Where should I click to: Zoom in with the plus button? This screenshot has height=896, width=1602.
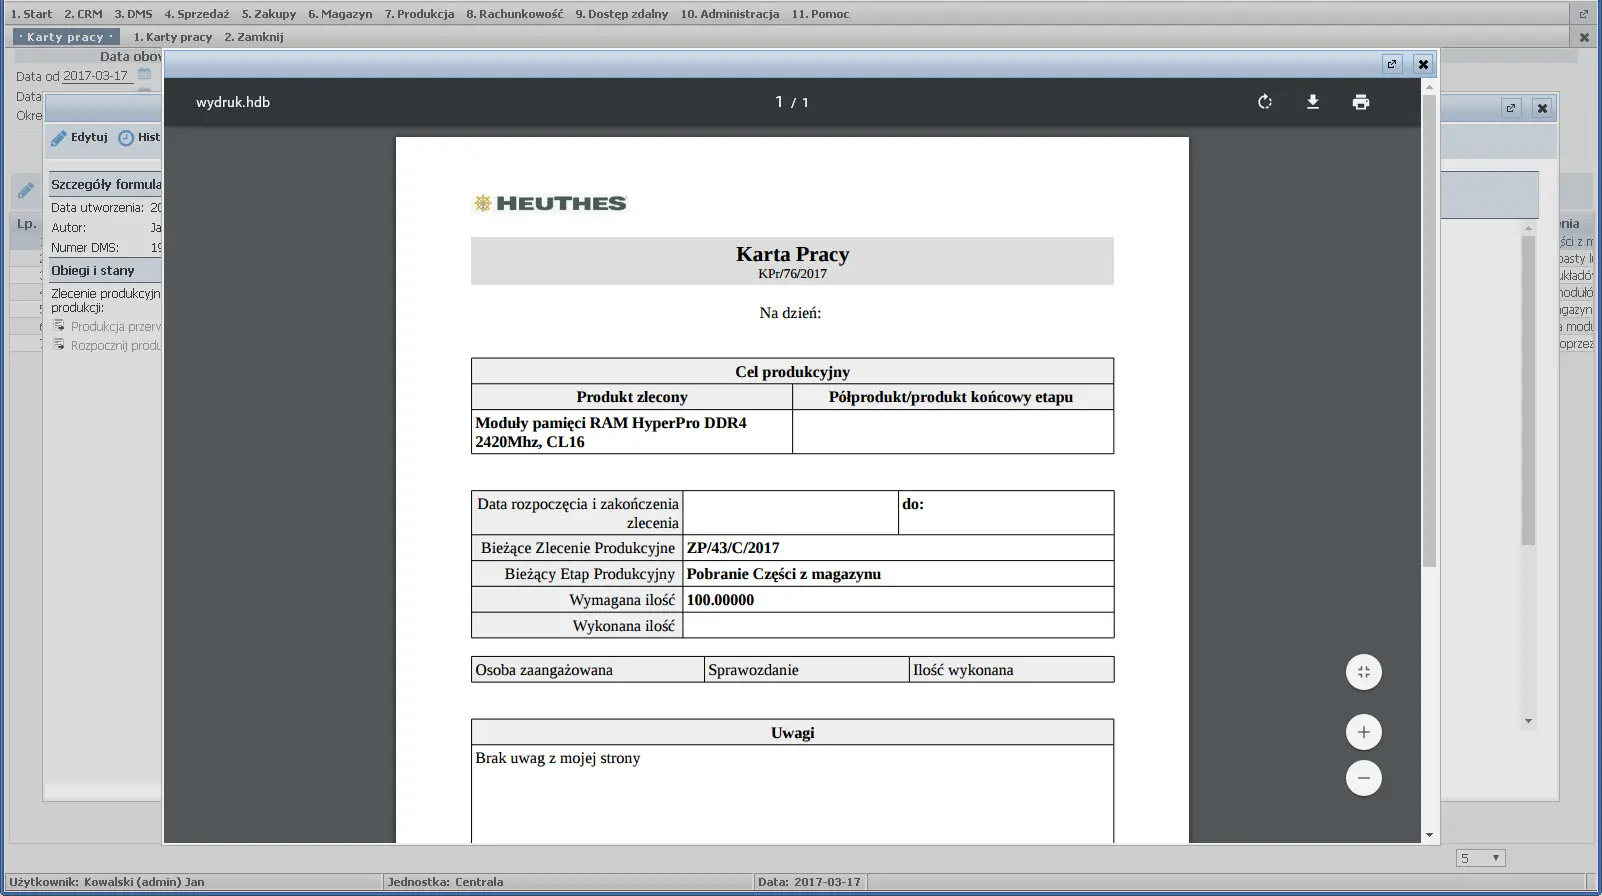(x=1363, y=732)
